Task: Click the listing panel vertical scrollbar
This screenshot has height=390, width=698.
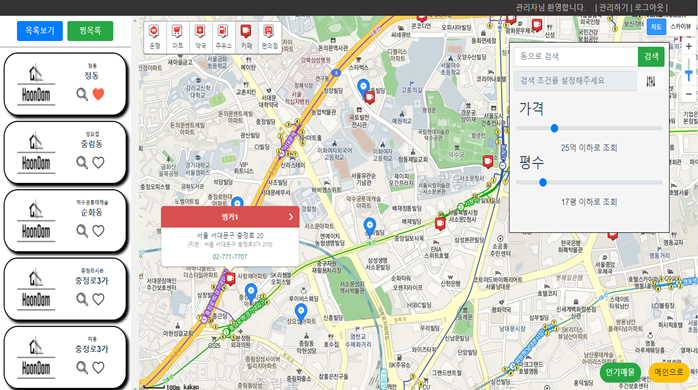Action: (134, 203)
